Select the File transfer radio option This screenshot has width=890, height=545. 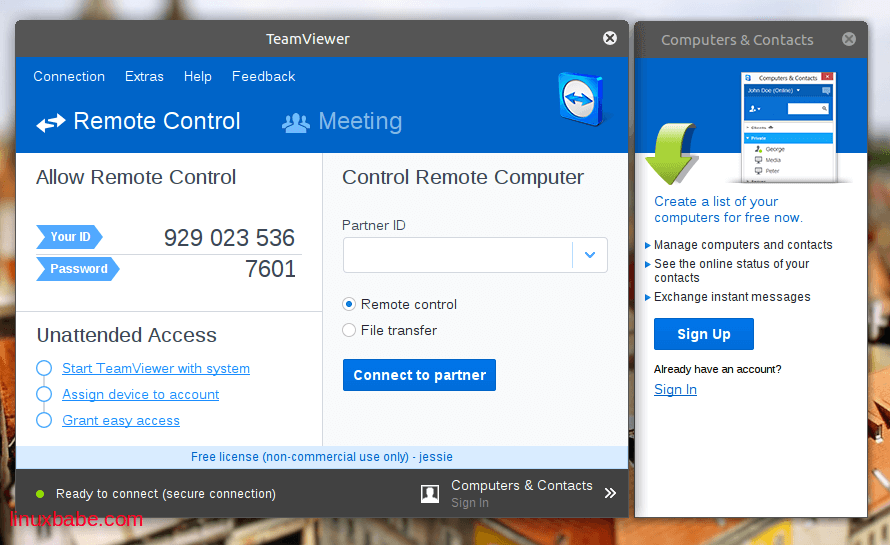tap(349, 330)
